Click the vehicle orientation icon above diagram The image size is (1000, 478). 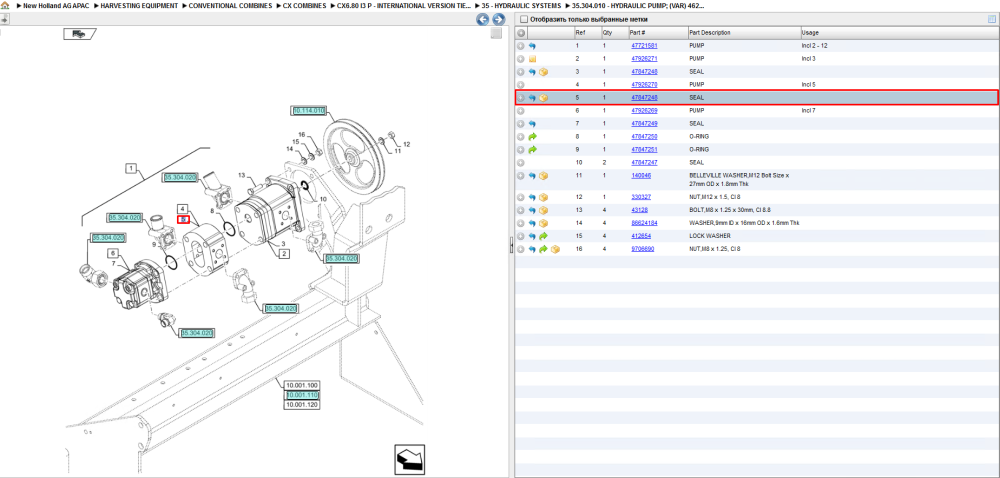pos(79,34)
